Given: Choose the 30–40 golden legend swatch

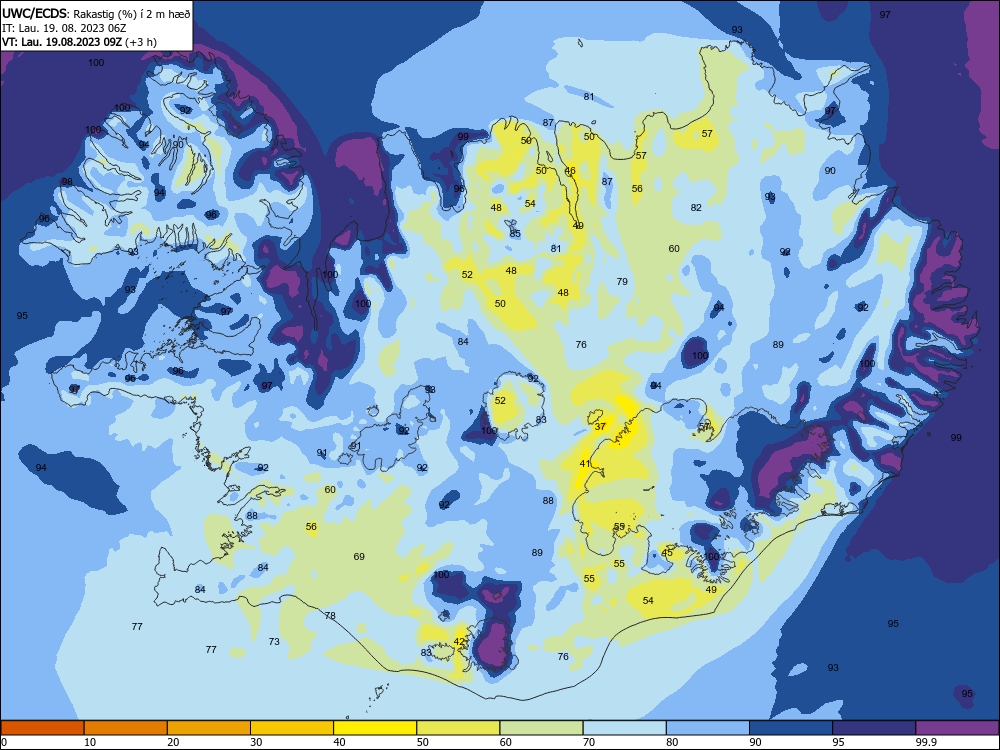Looking at the screenshot, I should 292,728.
